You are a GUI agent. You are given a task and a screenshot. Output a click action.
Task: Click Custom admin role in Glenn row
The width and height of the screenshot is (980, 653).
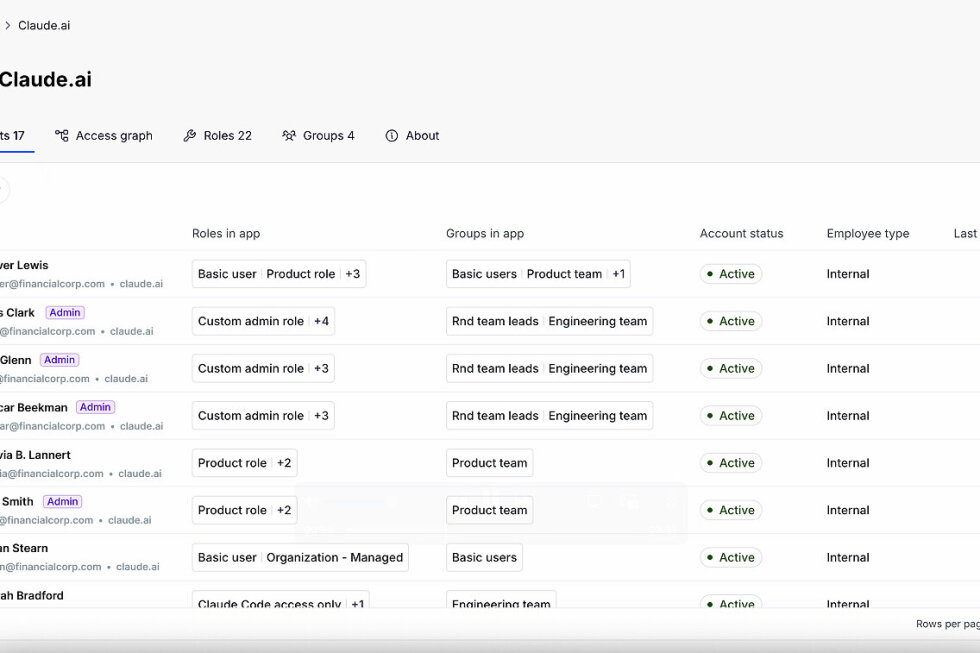coord(251,369)
